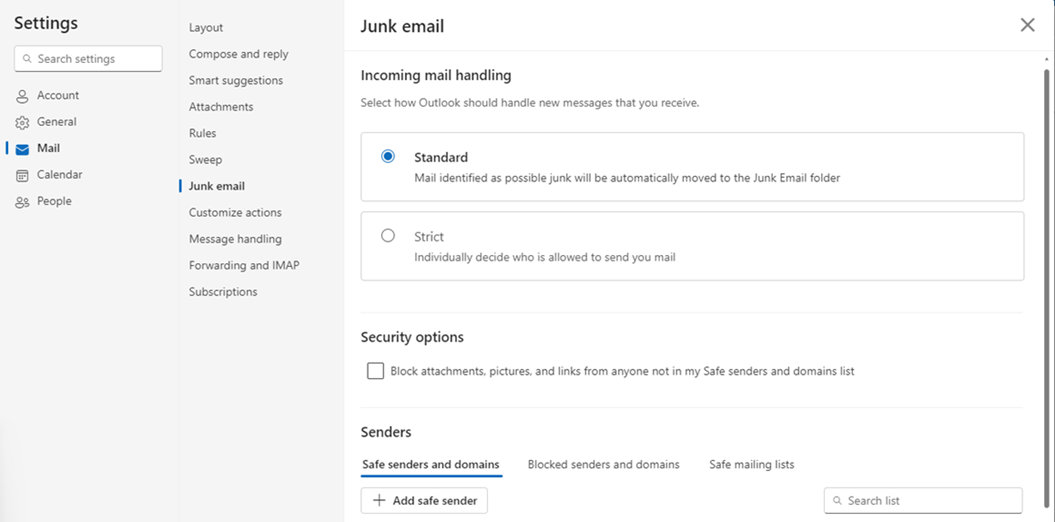Open Customize actions settings
The height and width of the screenshot is (522, 1055).
point(235,213)
